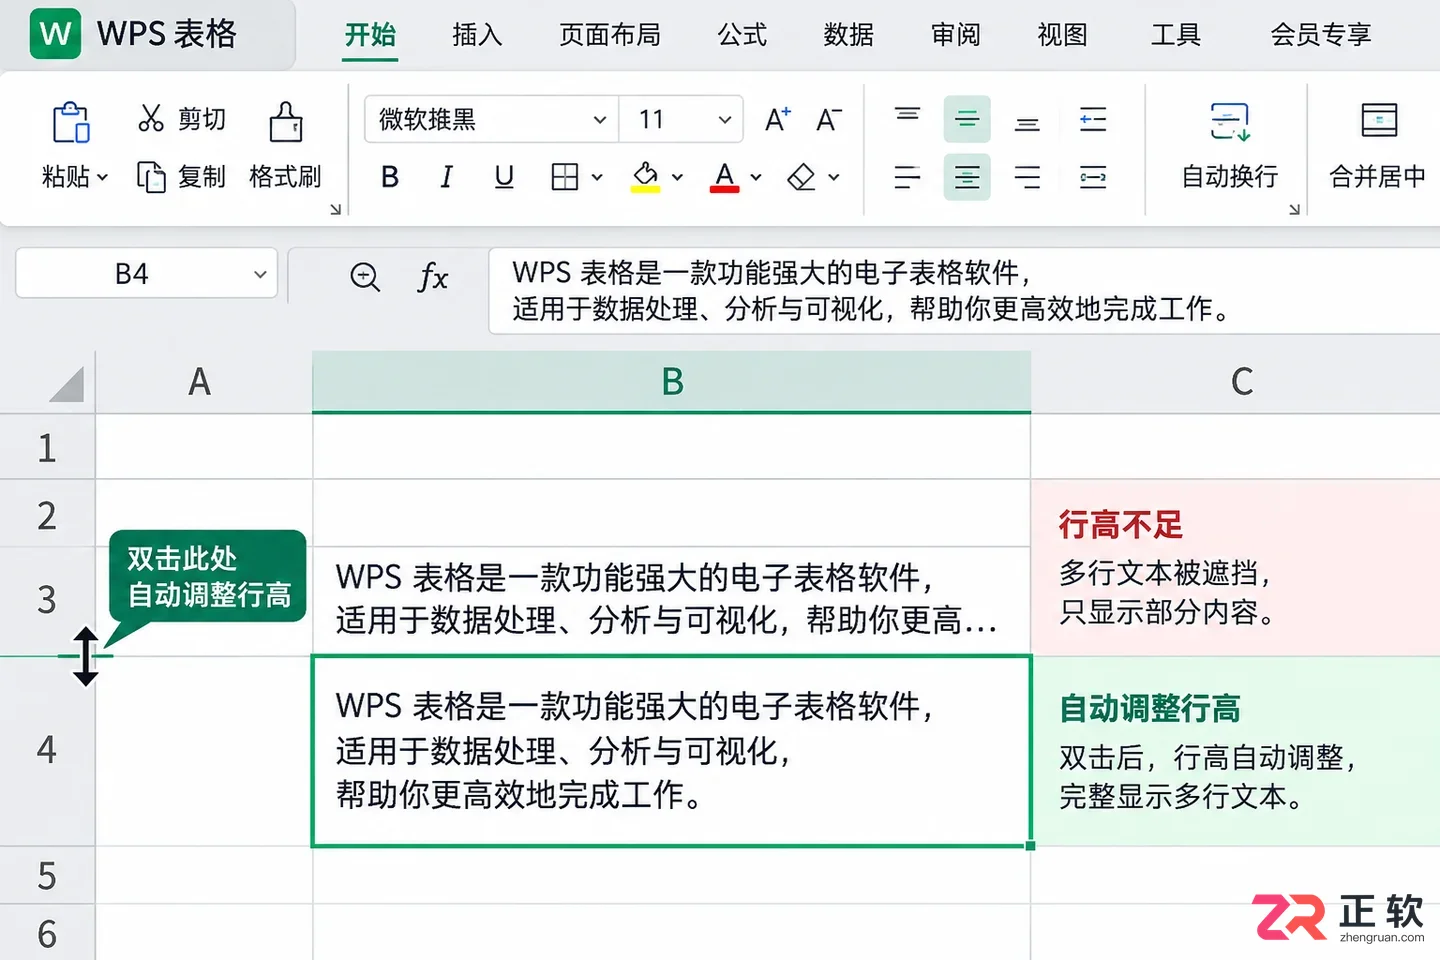Click the distributed alignment icon
Image resolution: width=1440 pixels, height=960 pixels.
pos(1093,177)
